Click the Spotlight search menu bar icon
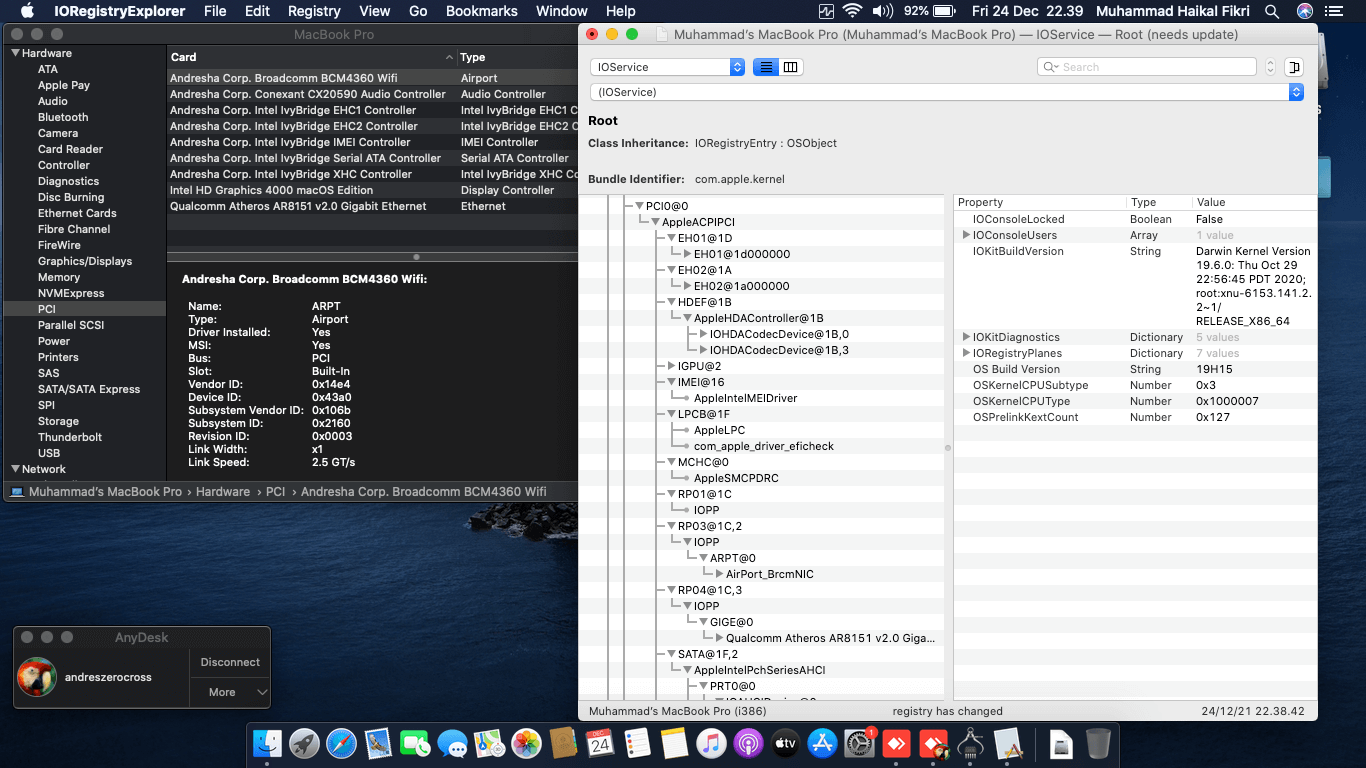This screenshot has width=1366, height=768. tap(1271, 11)
